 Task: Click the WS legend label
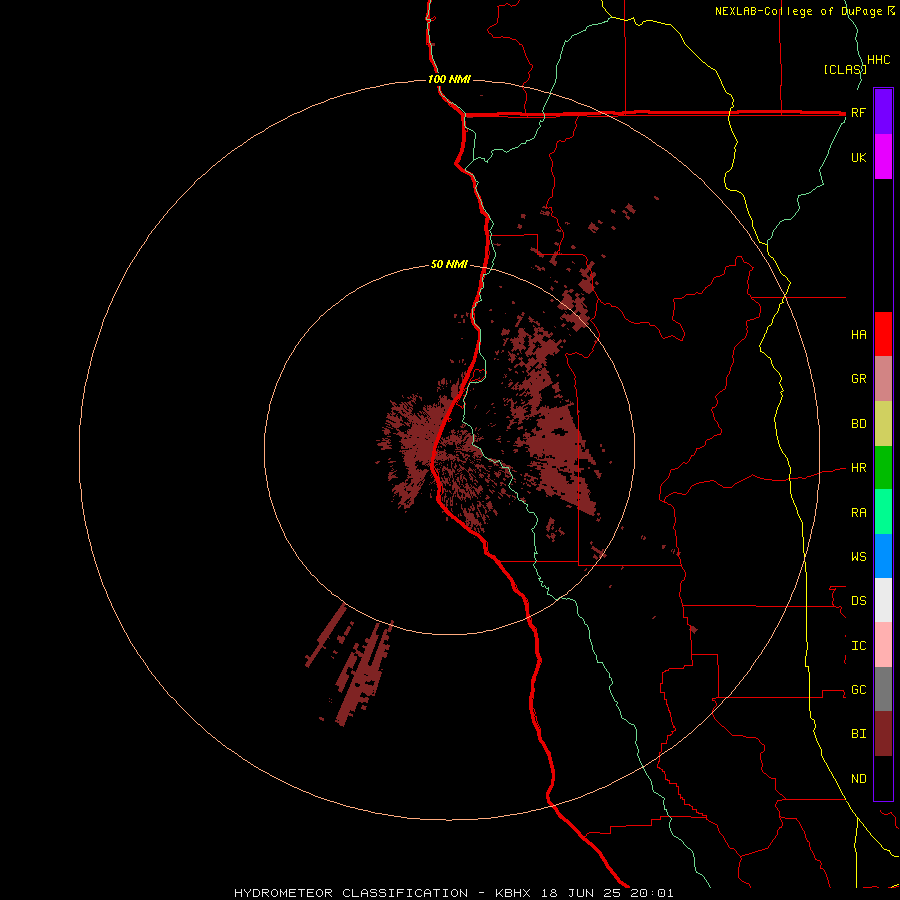[x=858, y=556]
